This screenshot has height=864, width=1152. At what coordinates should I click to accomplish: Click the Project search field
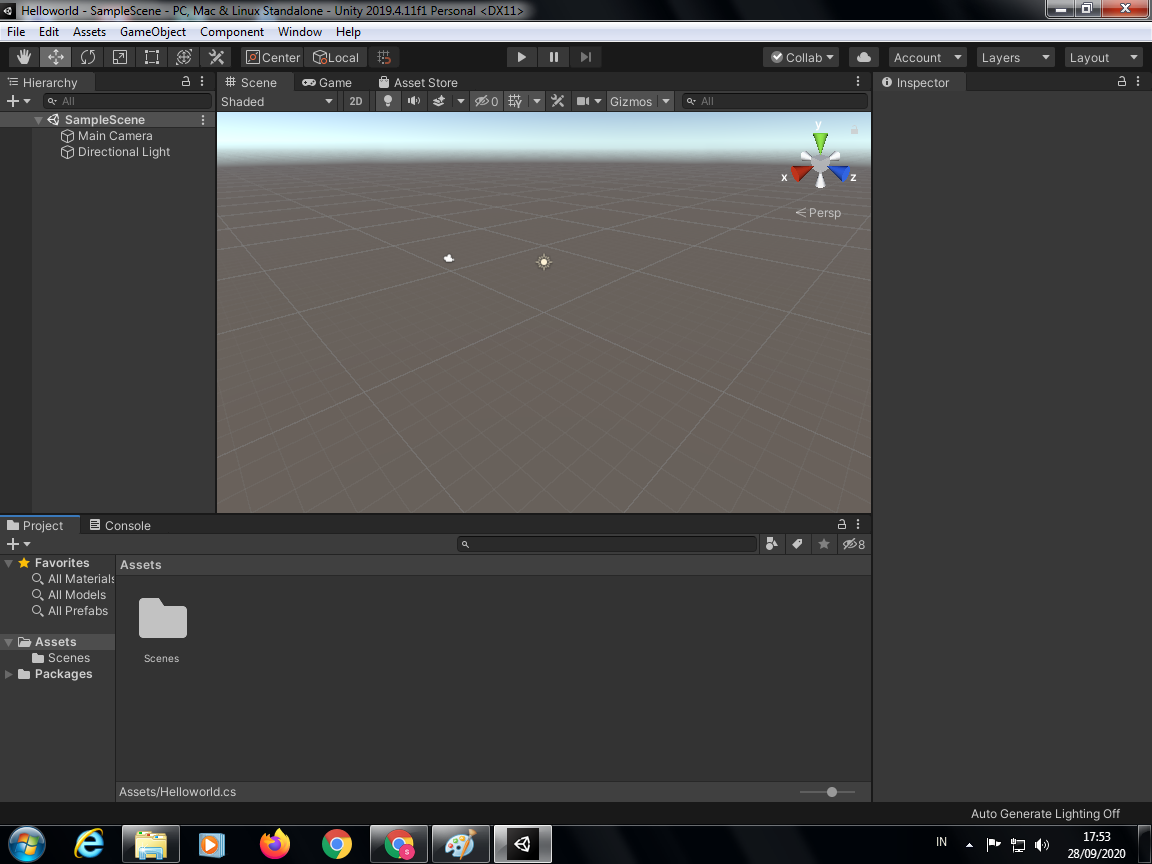[x=607, y=544]
